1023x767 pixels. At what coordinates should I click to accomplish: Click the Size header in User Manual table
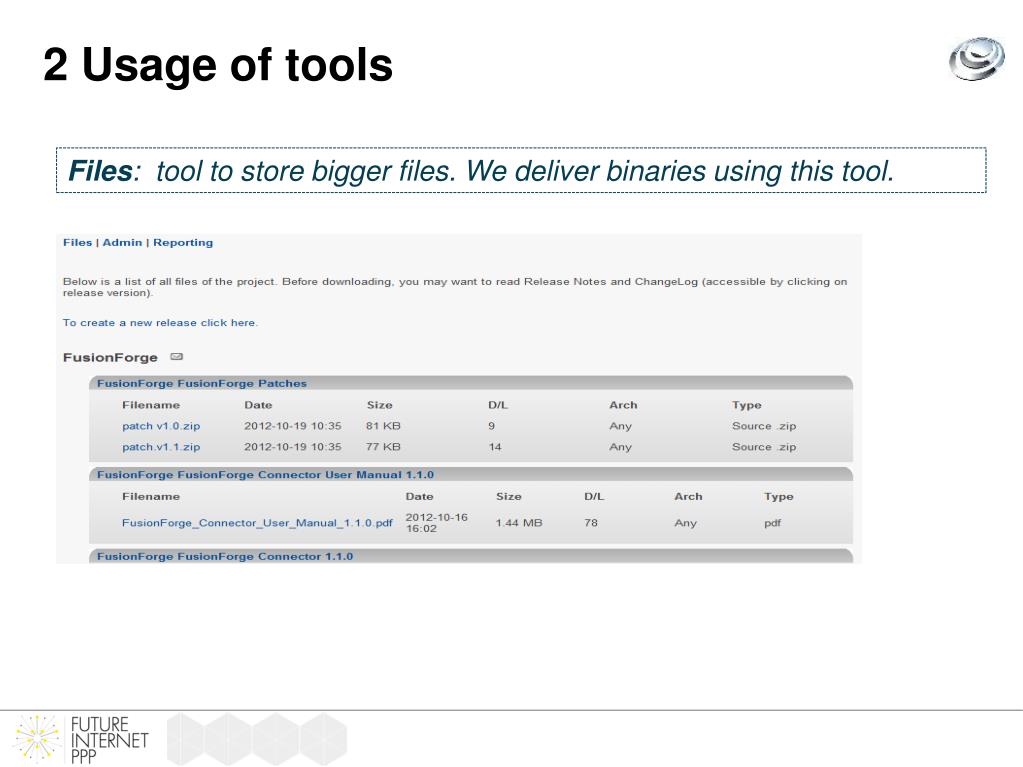509,496
